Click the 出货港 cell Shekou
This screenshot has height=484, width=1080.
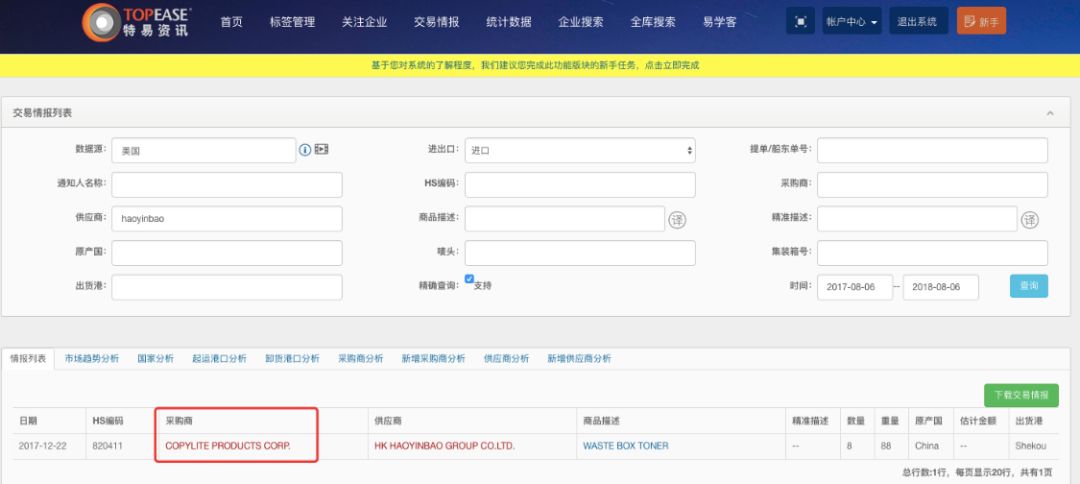(1030, 445)
